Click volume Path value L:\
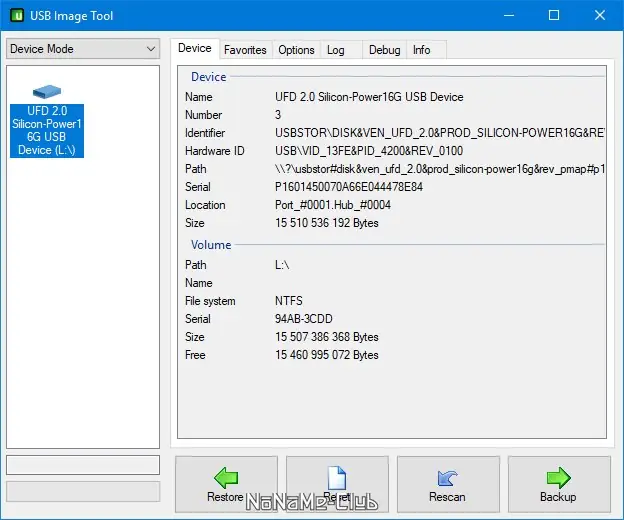Viewport: 624px width, 520px height. click(282, 265)
